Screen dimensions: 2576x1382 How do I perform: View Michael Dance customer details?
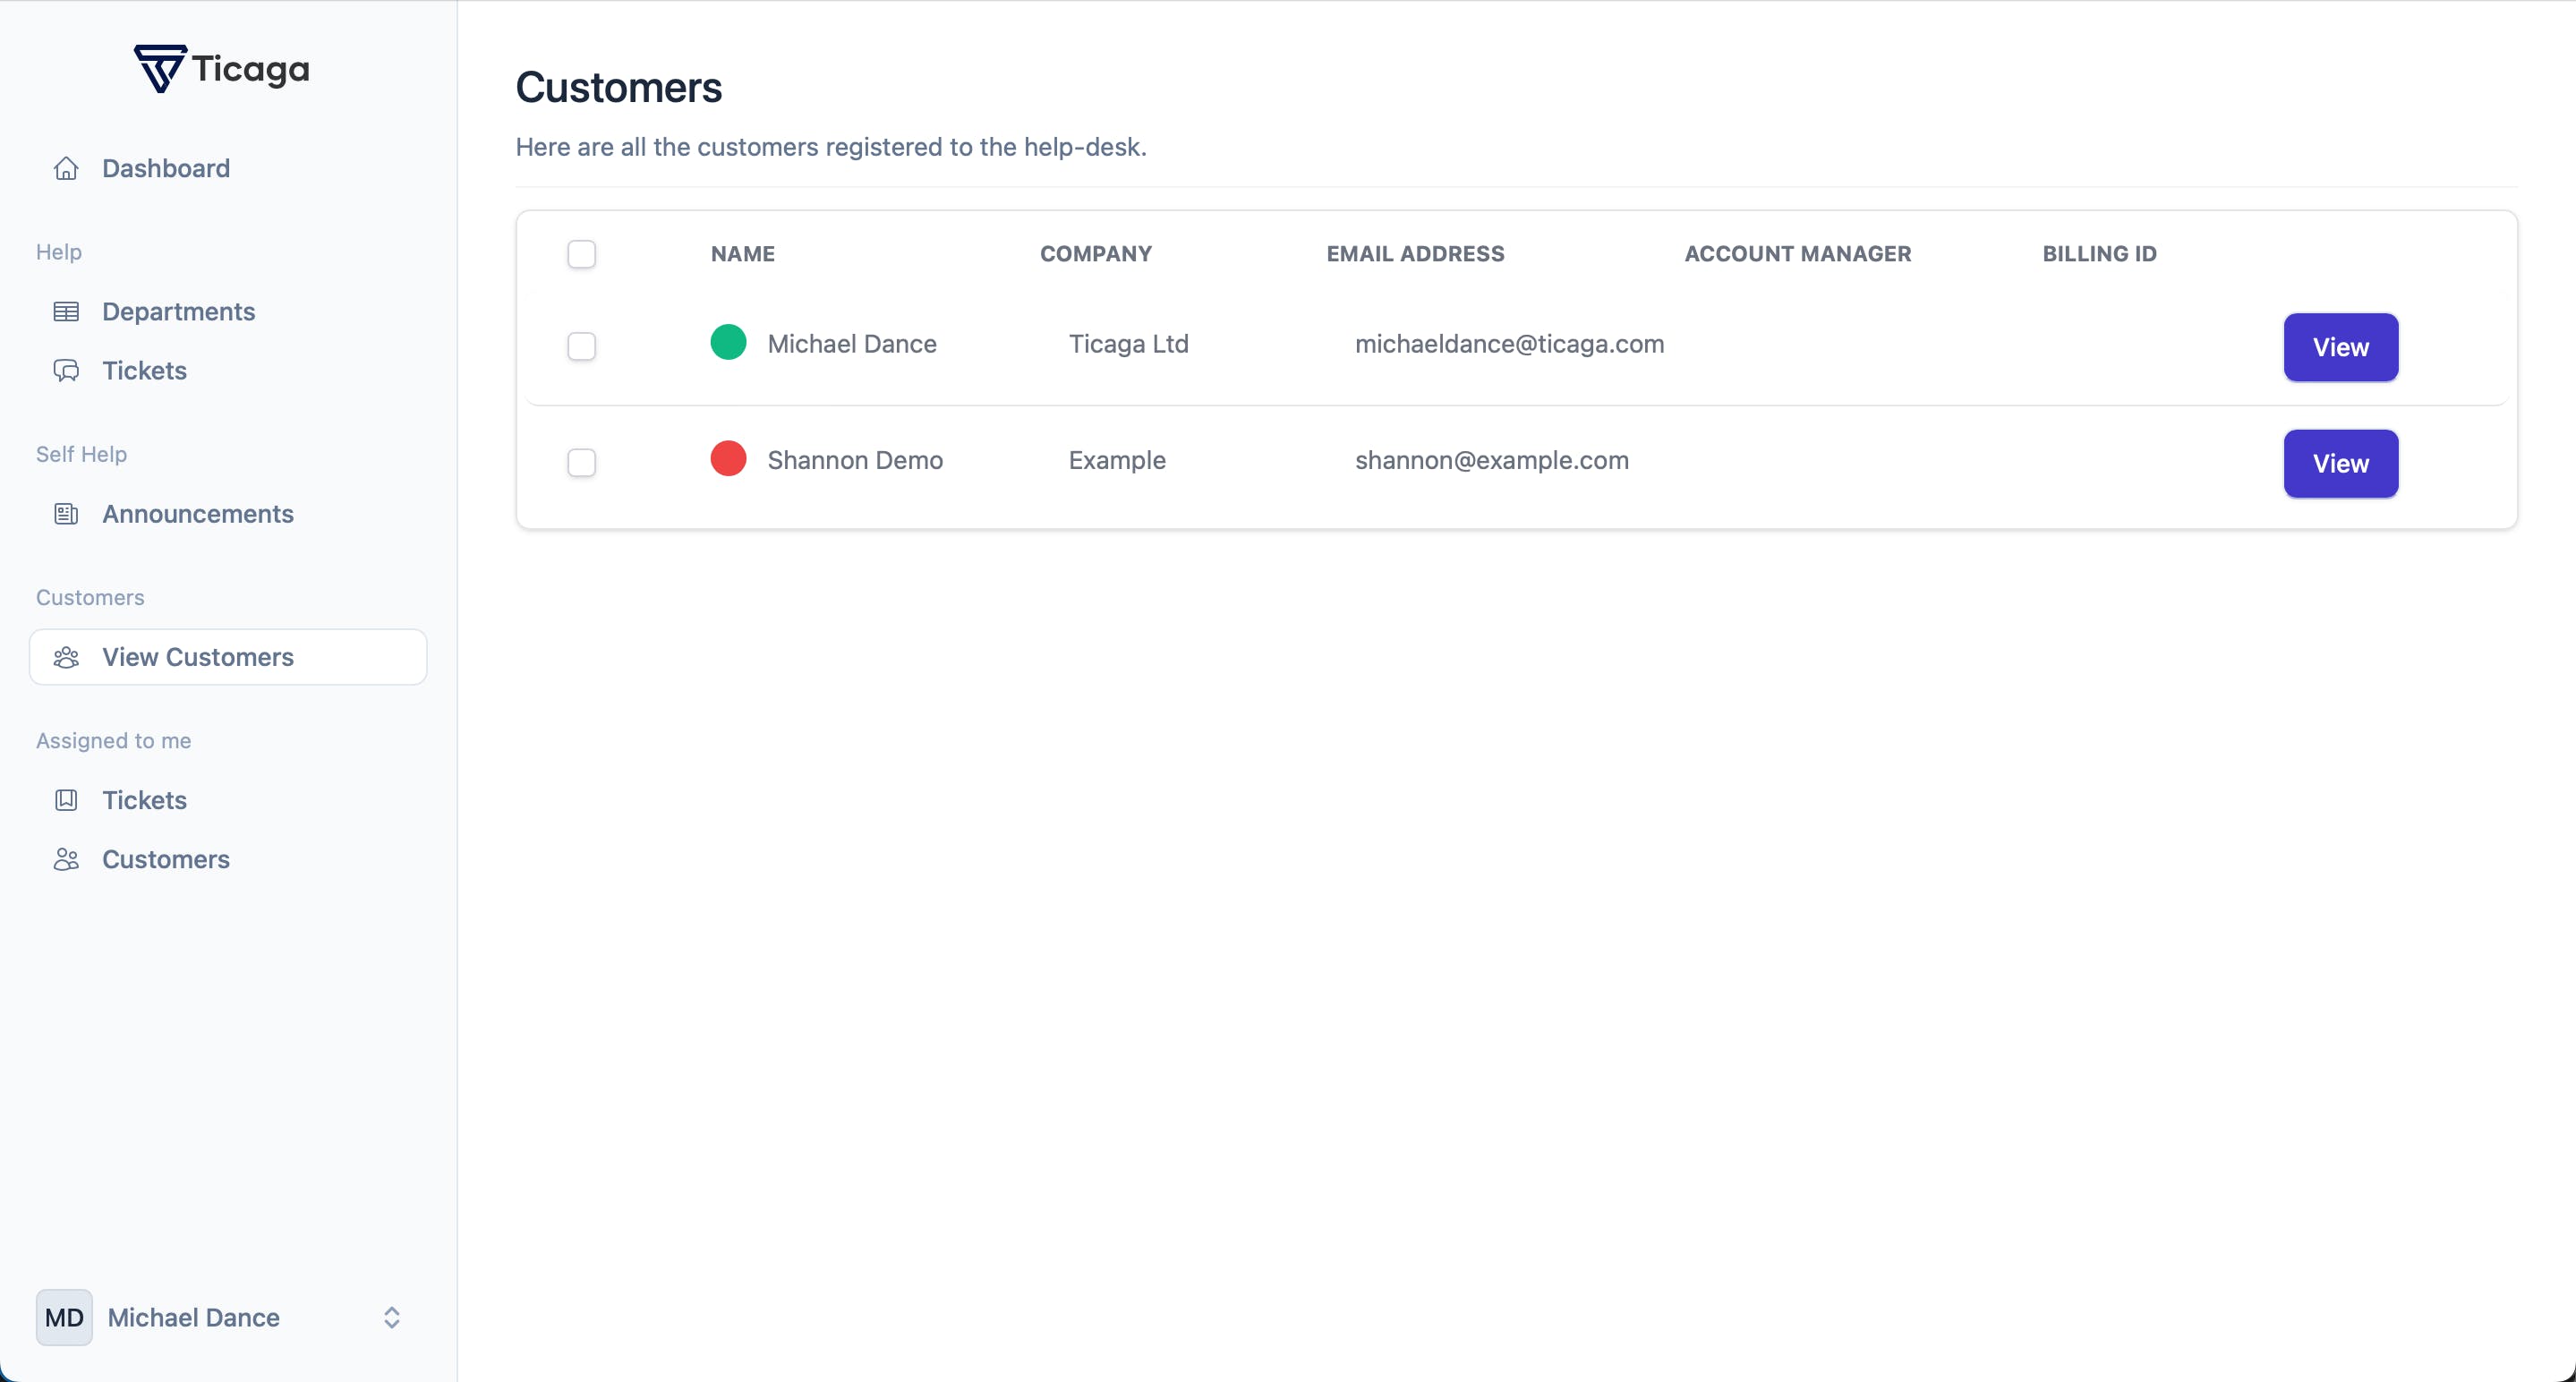click(x=2340, y=347)
